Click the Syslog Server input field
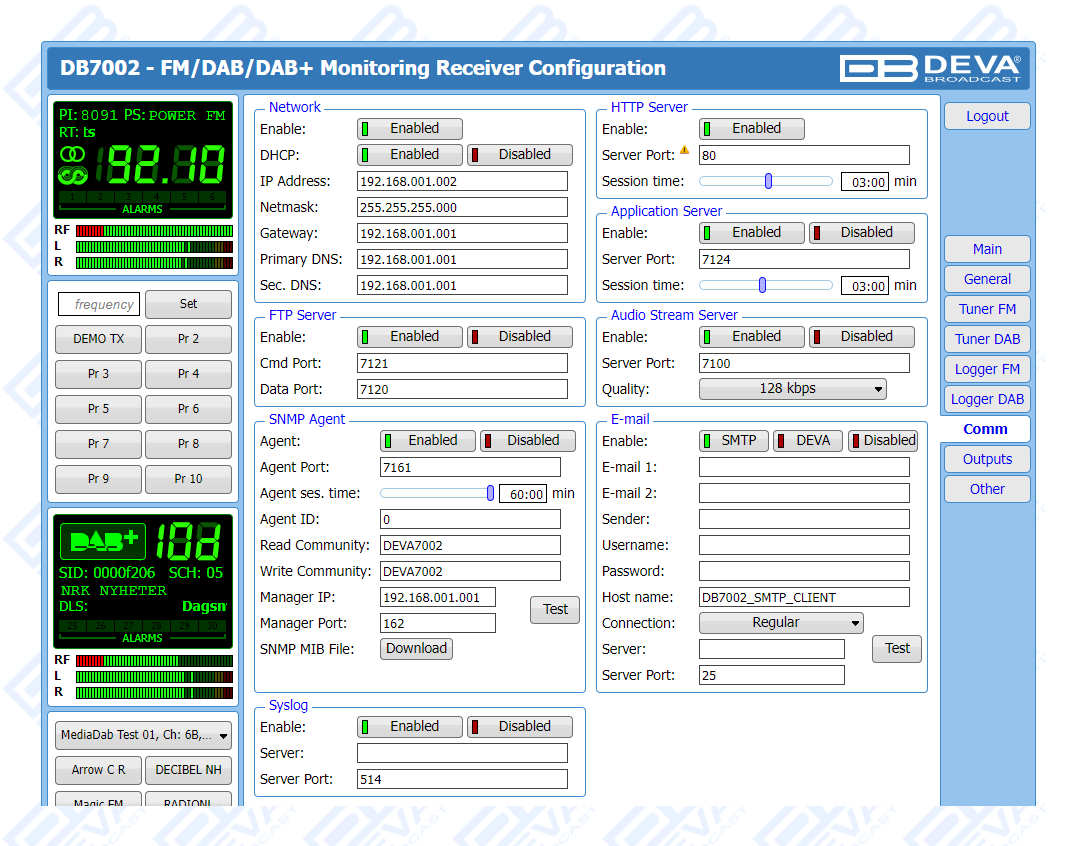This screenshot has height=846, width=1077. pos(462,753)
